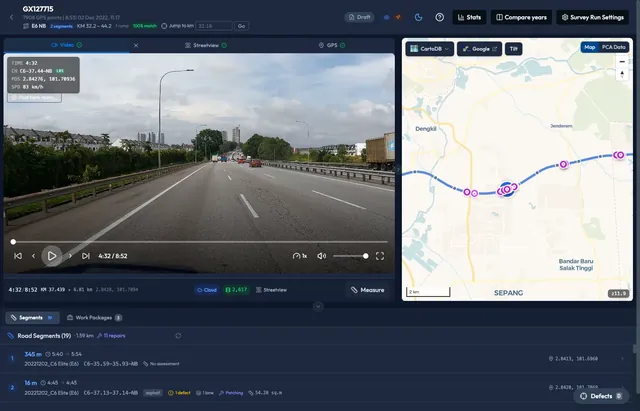The width and height of the screenshot is (640, 411).
Task: Click the orange rocket icon in header
Action: point(398,17)
